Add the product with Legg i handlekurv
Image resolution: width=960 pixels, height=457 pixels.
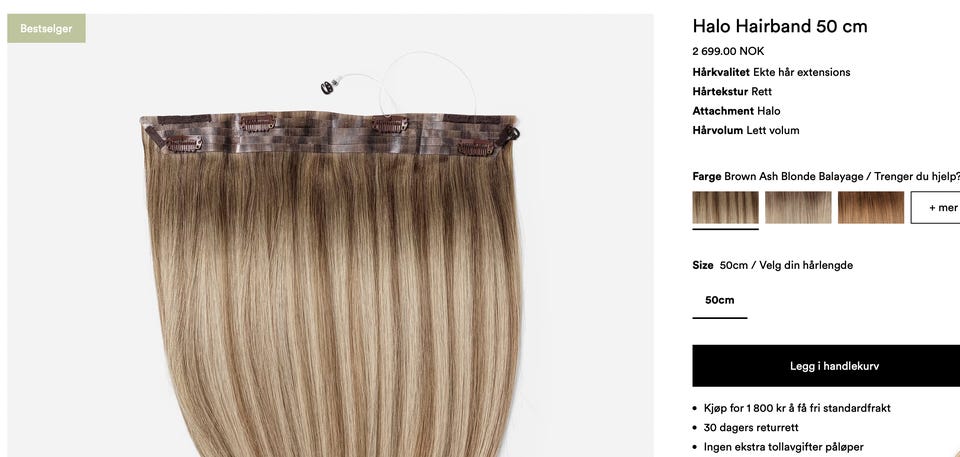point(826,366)
